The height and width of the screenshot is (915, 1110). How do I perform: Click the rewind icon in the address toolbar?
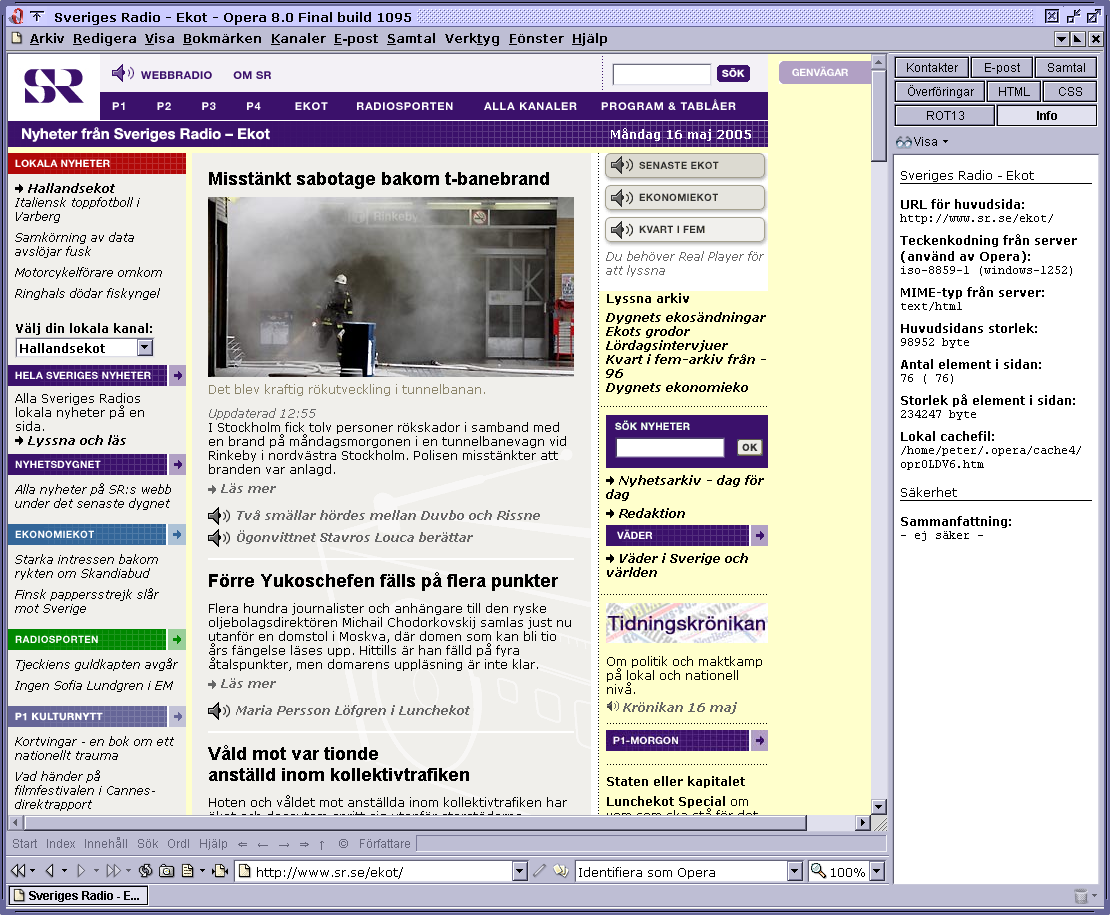17,871
